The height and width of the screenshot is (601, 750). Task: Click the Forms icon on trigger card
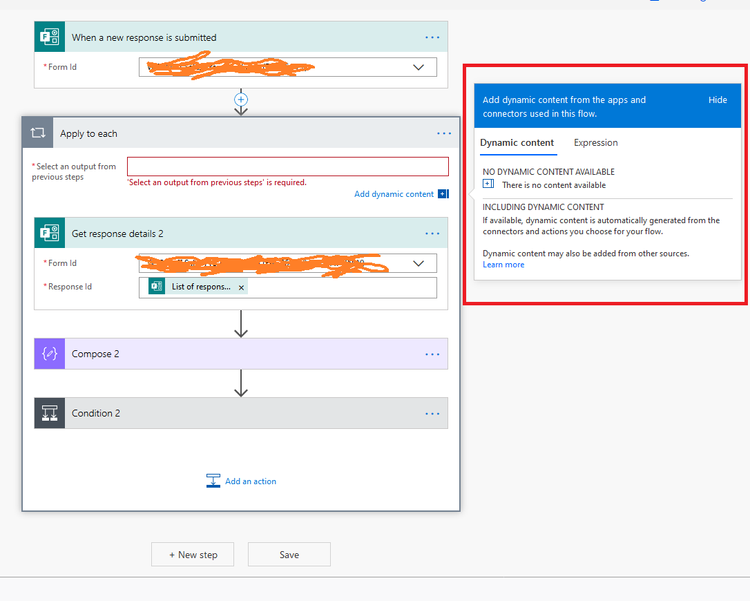click(x=50, y=37)
